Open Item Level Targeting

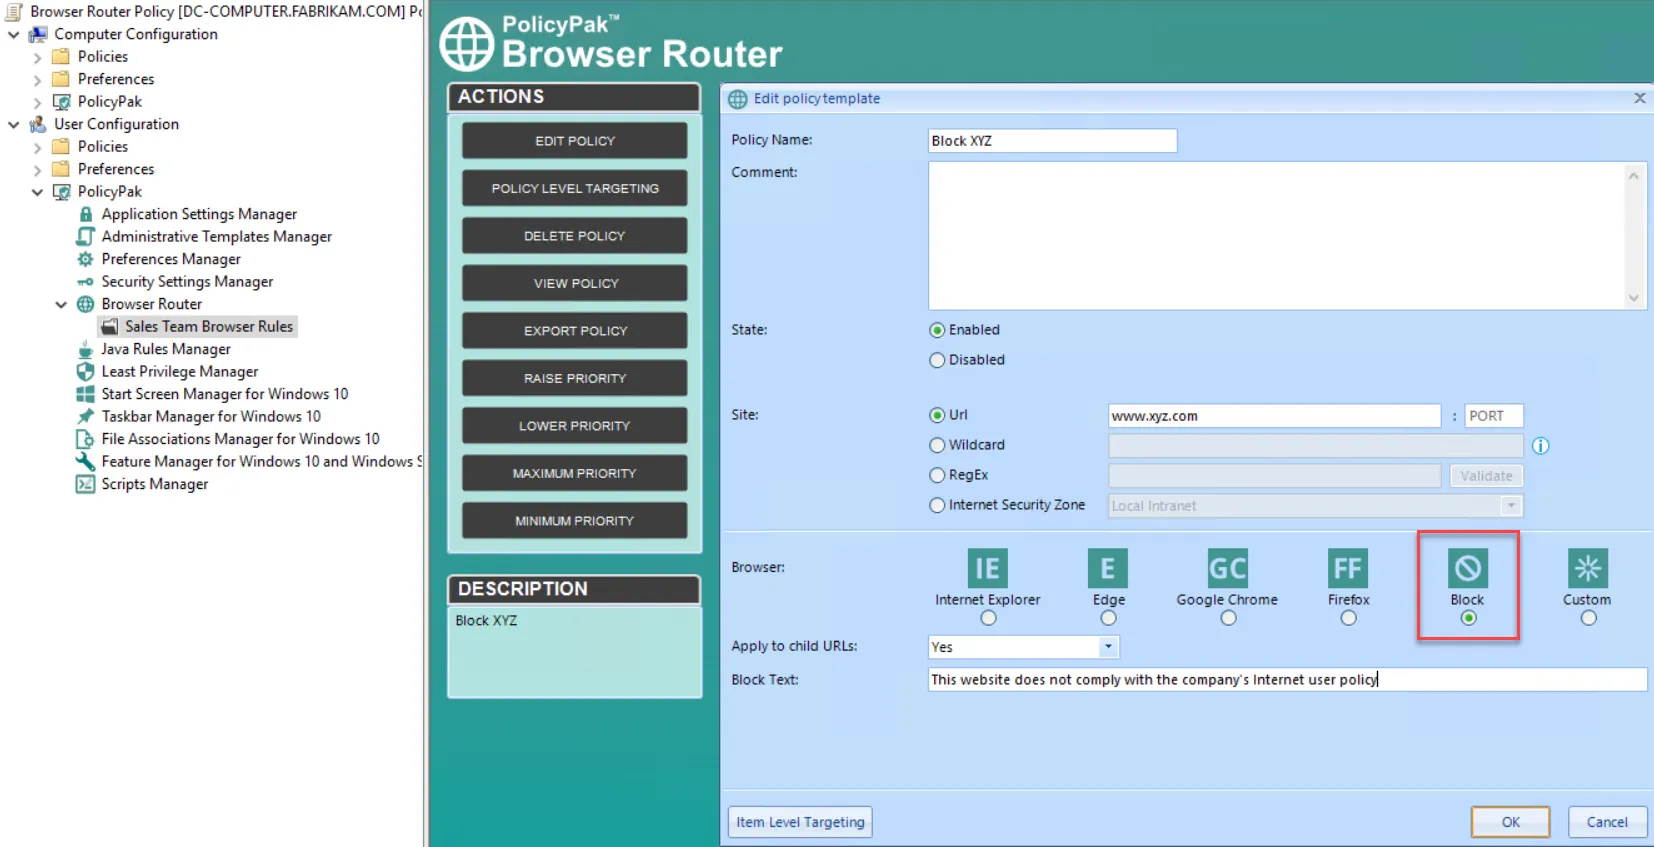point(800,822)
